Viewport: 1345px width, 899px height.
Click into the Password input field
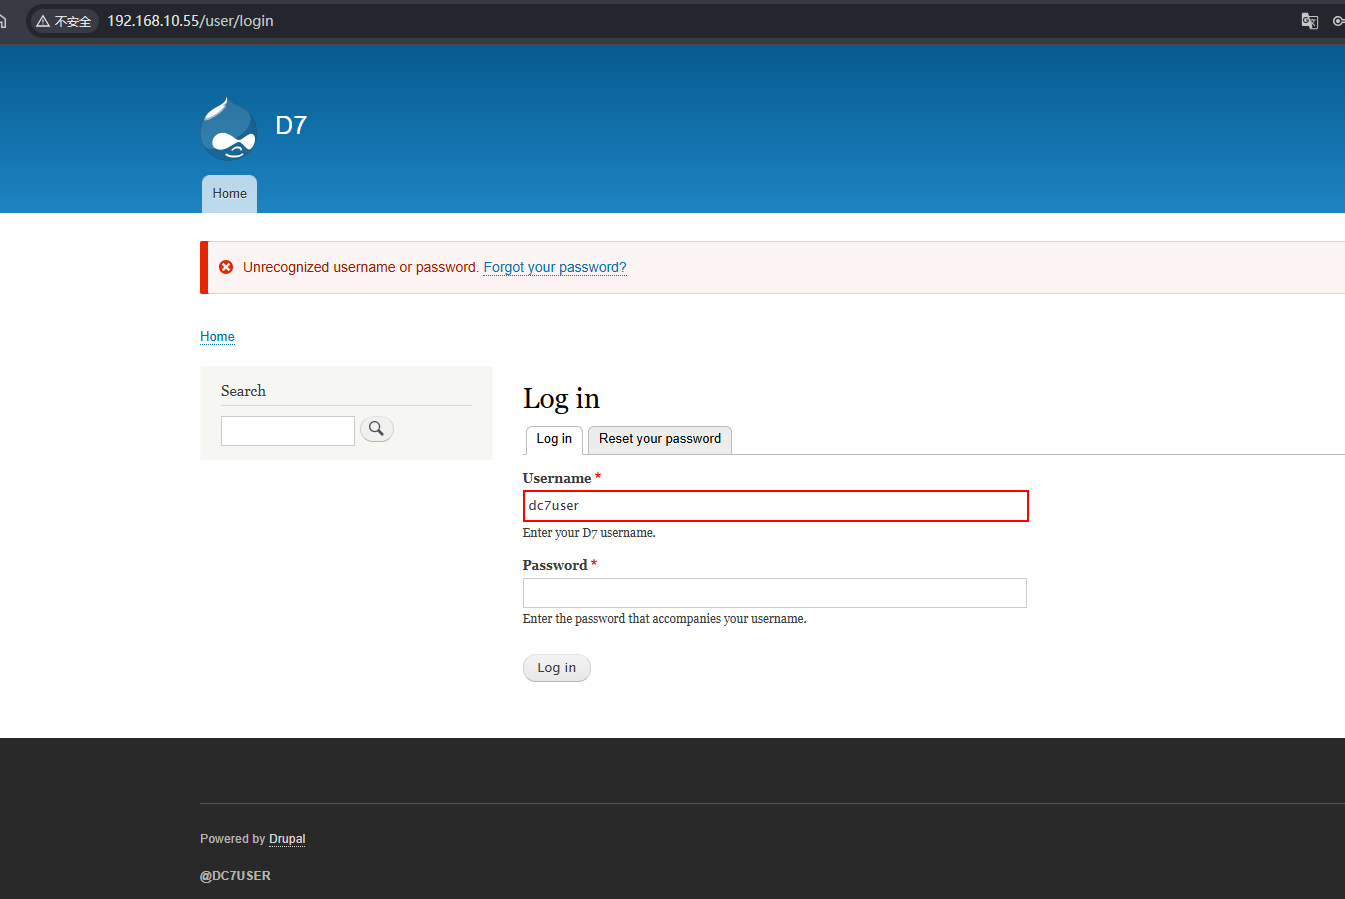click(x=774, y=593)
